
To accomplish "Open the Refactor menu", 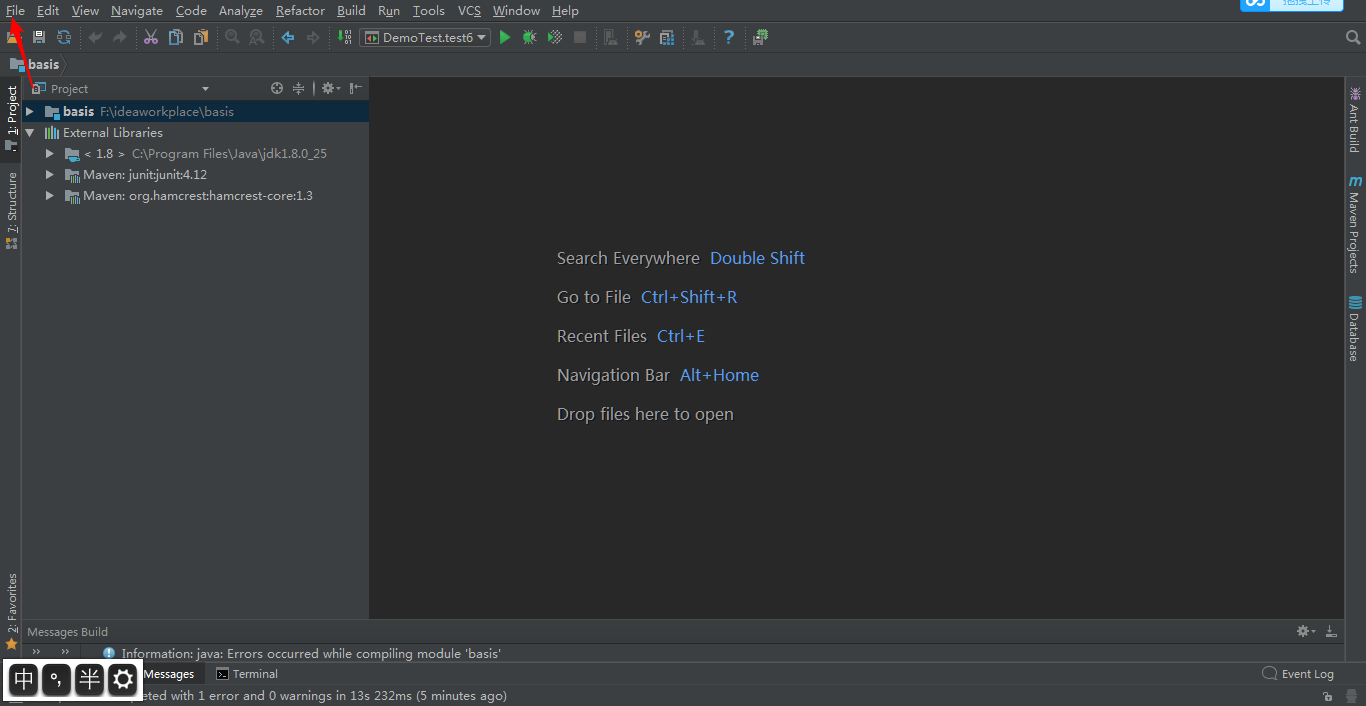I will pos(300,10).
